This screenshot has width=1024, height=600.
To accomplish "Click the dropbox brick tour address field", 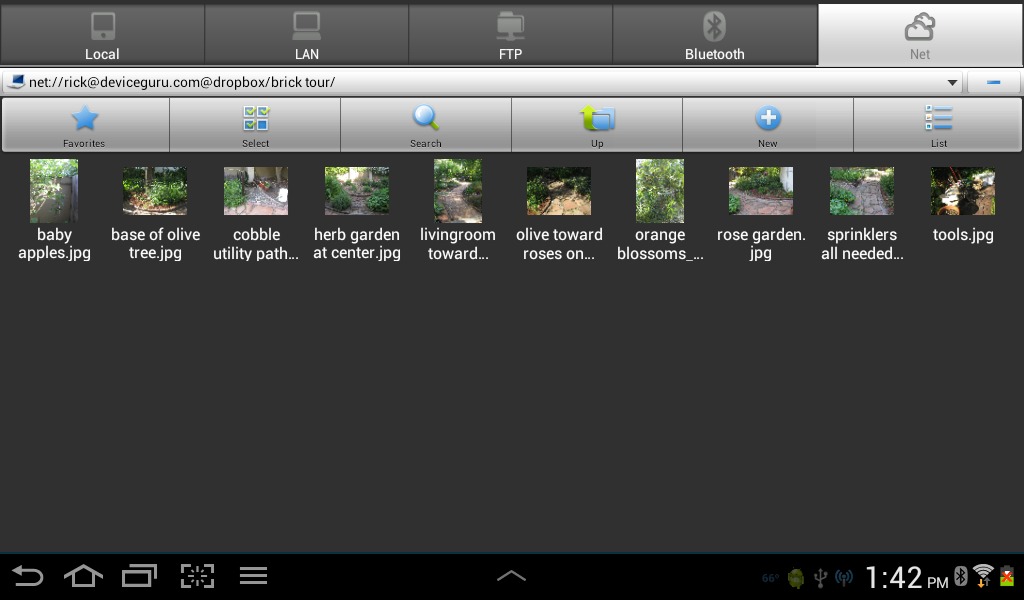I will coord(482,82).
